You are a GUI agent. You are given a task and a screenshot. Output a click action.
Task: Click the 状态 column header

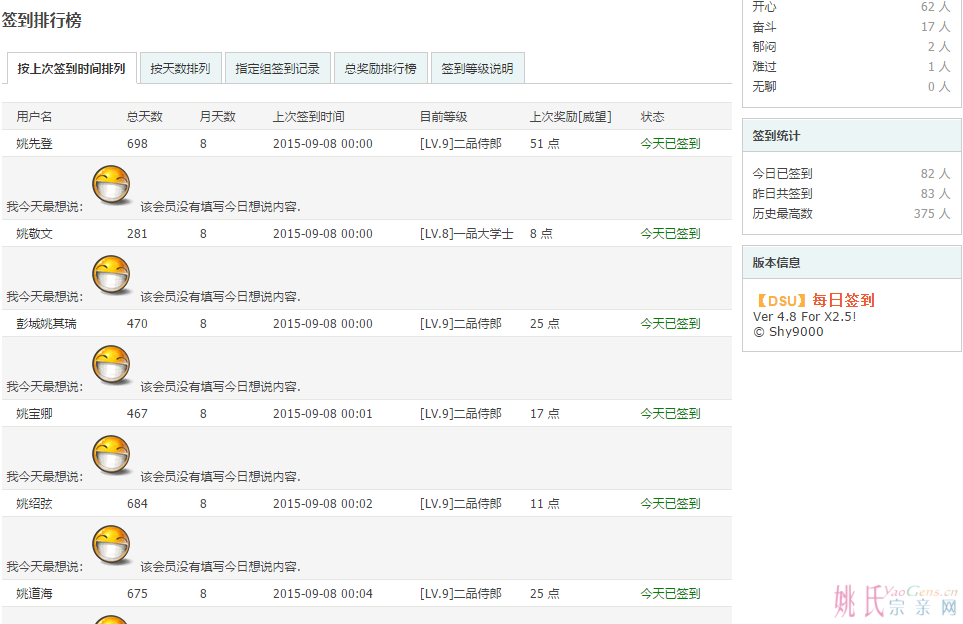(x=652, y=117)
